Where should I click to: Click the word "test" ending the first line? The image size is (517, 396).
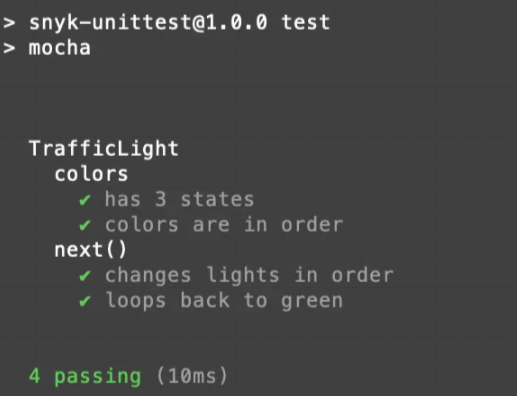[x=306, y=23]
